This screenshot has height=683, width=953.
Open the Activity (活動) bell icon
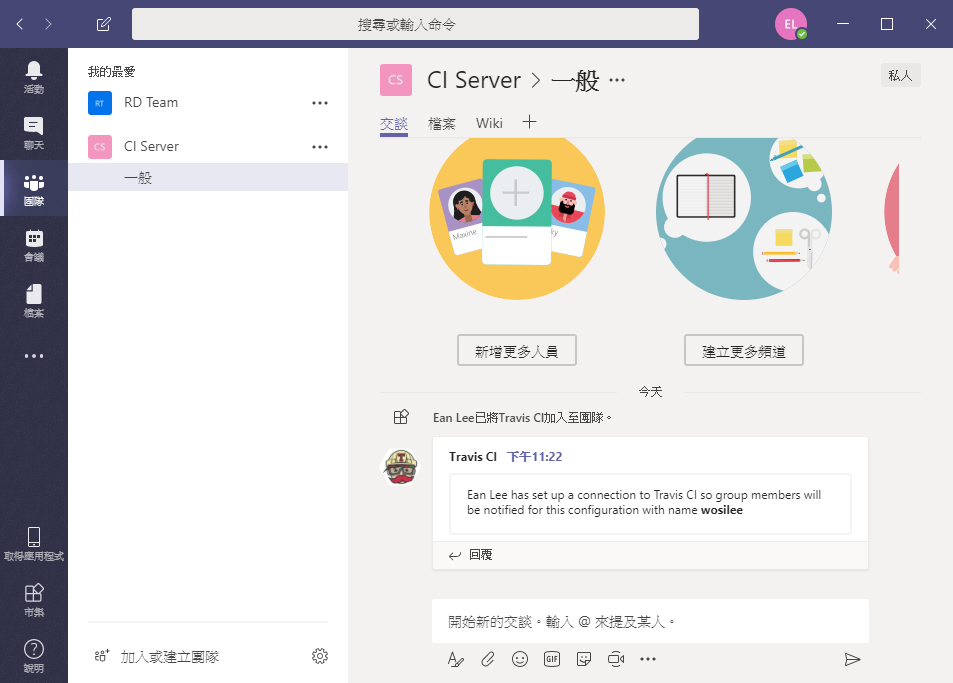tap(33, 77)
